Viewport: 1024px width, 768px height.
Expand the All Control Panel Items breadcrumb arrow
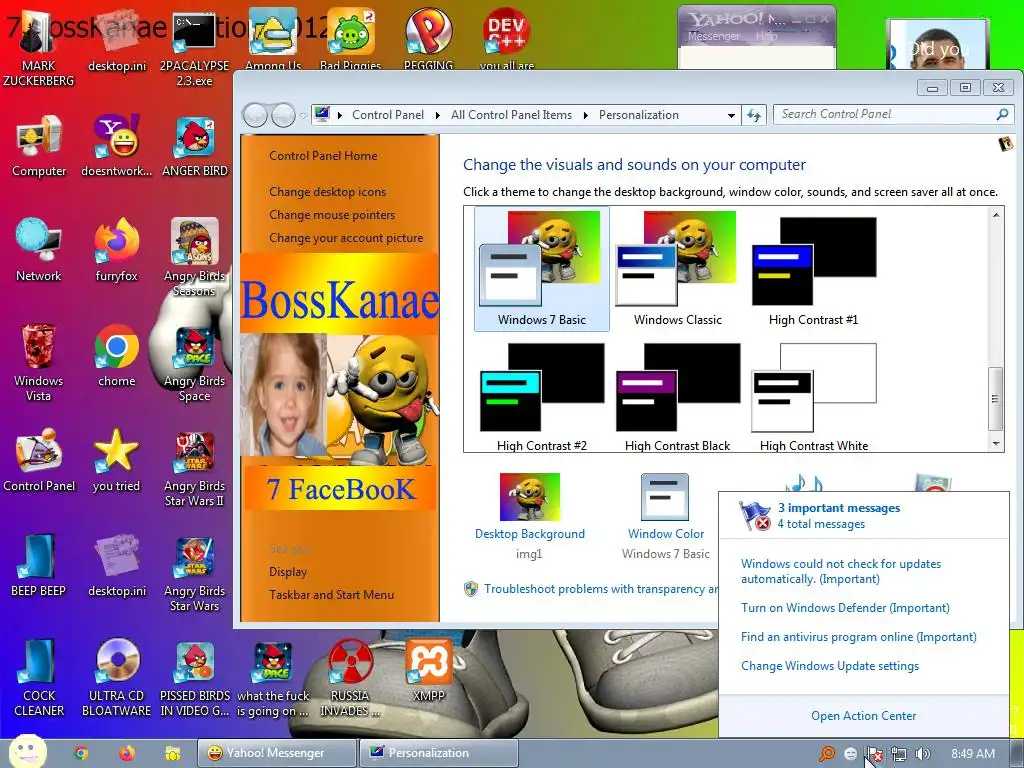pyautogui.click(x=586, y=115)
